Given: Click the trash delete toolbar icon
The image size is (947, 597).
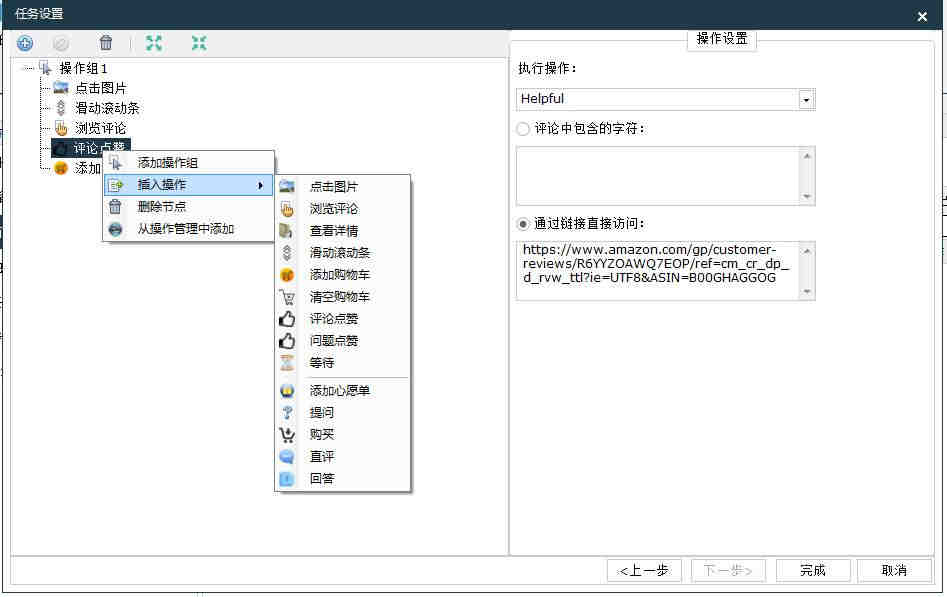Looking at the screenshot, I should 106,43.
